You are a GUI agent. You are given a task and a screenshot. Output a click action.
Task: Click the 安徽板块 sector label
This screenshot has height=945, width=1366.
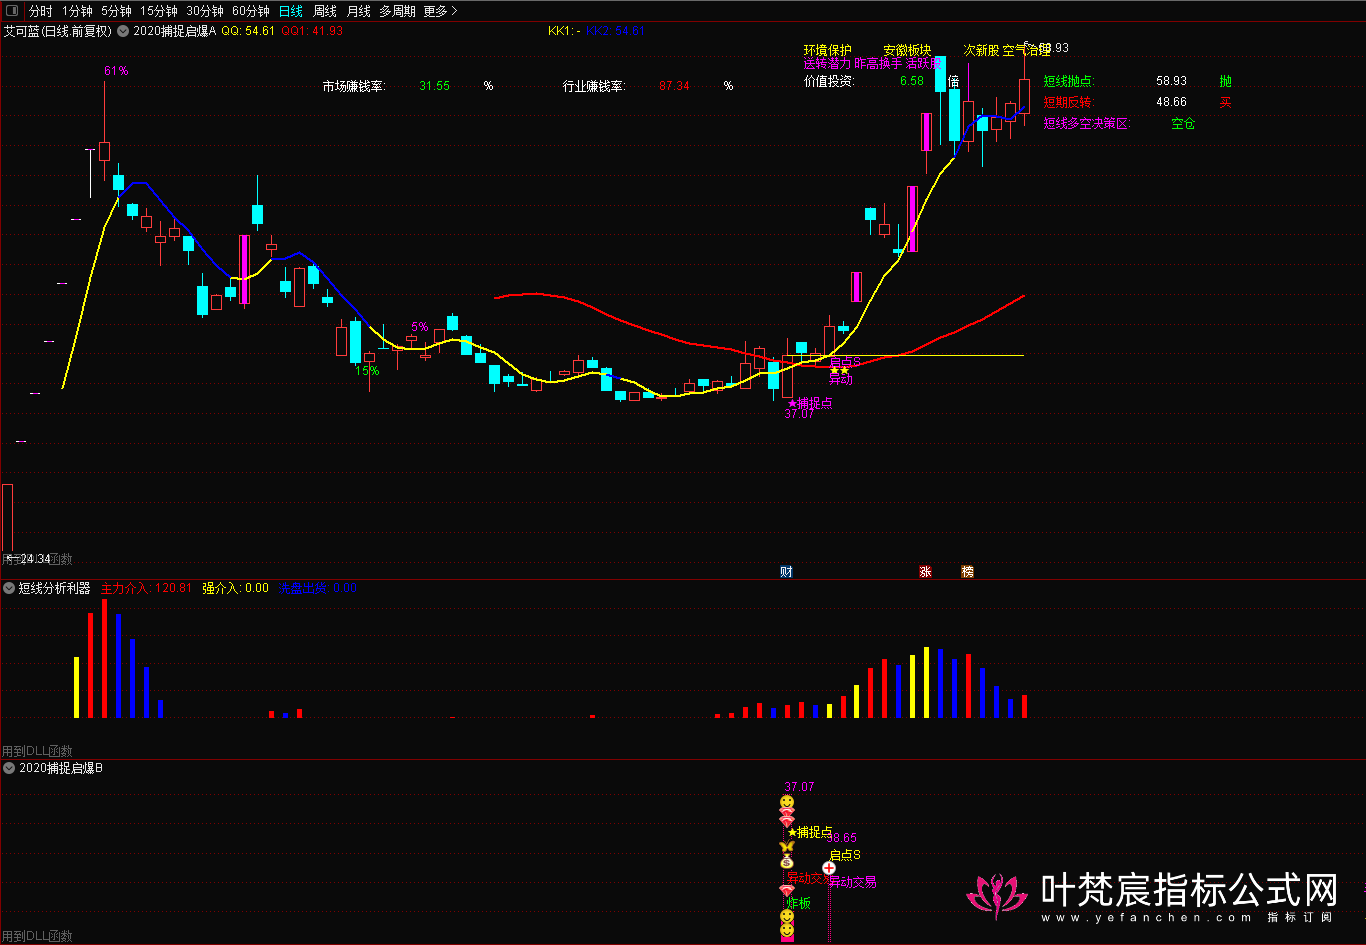click(906, 50)
